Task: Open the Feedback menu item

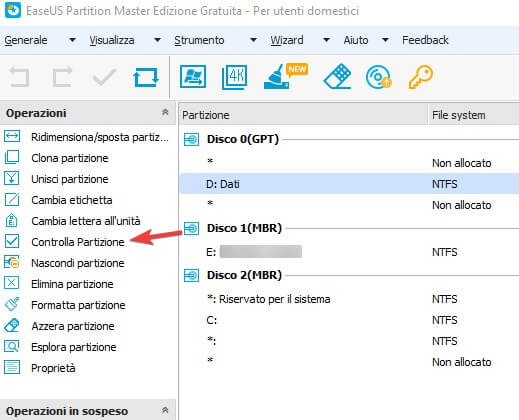Action: pyautogui.click(x=425, y=40)
